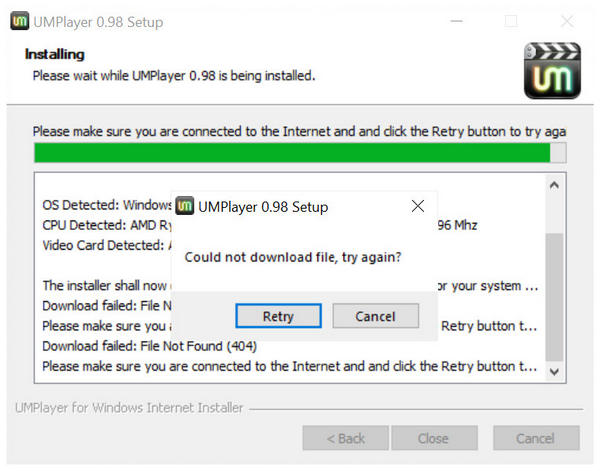Screen dimensions: 600x471
Task: Select the 'Video Card Detected' log line
Action: (107, 245)
